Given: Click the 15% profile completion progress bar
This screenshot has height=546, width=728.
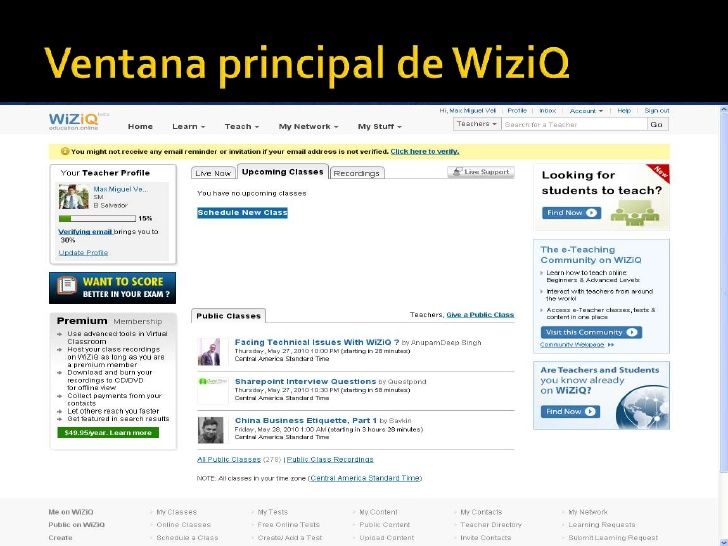Looking at the screenshot, I should click(x=97, y=218).
